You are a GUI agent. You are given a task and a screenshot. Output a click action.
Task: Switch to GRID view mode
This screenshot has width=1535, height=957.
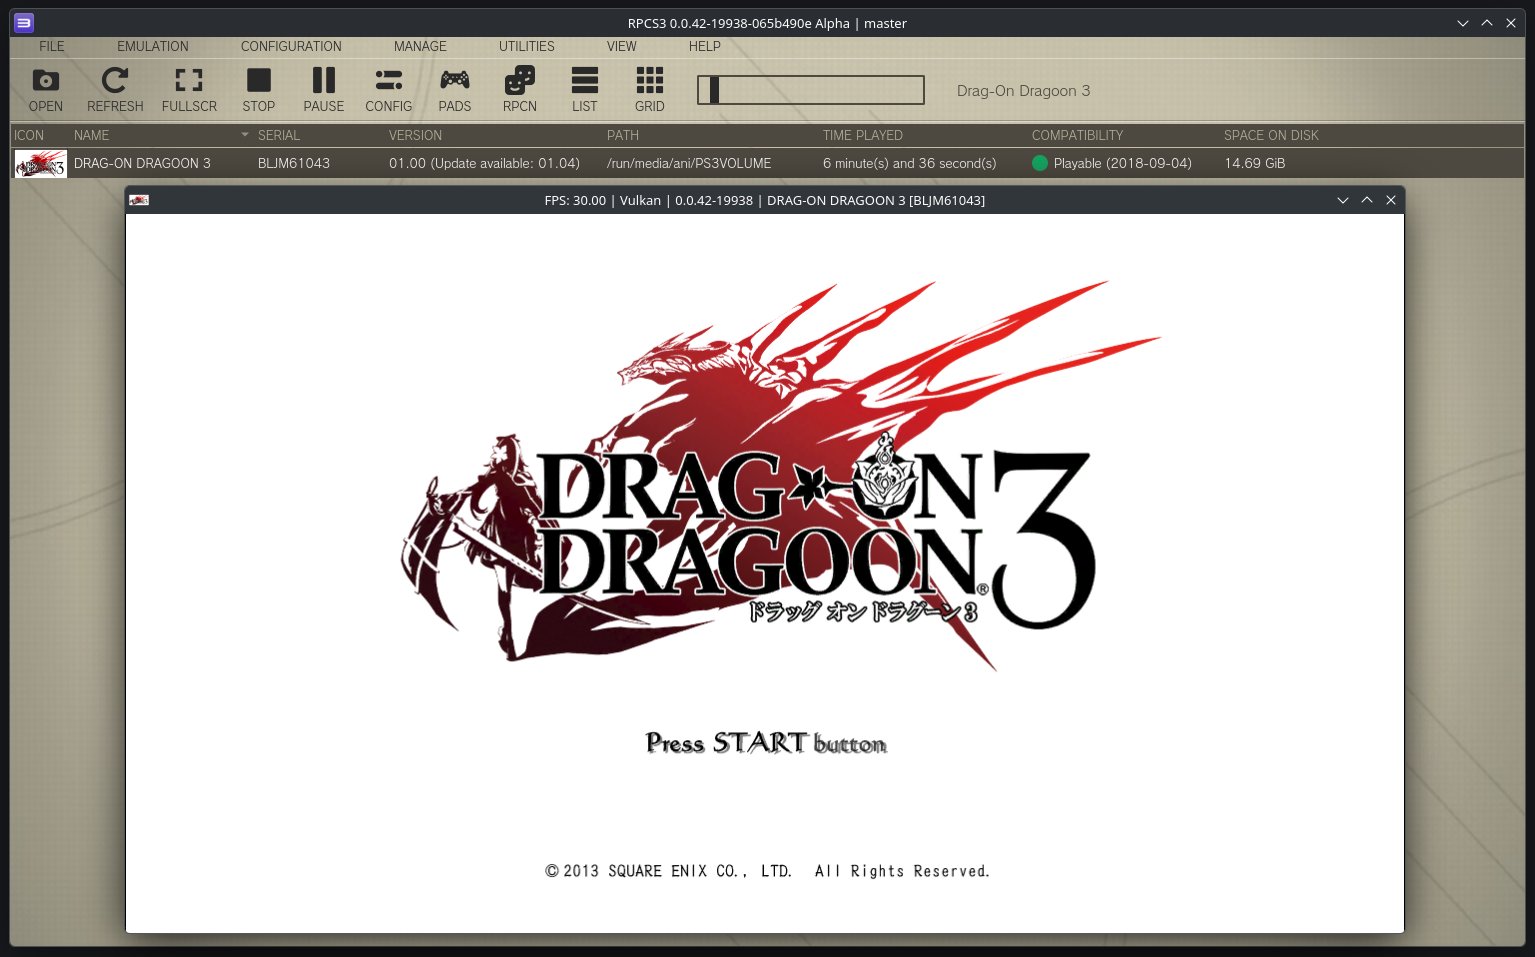(x=650, y=90)
